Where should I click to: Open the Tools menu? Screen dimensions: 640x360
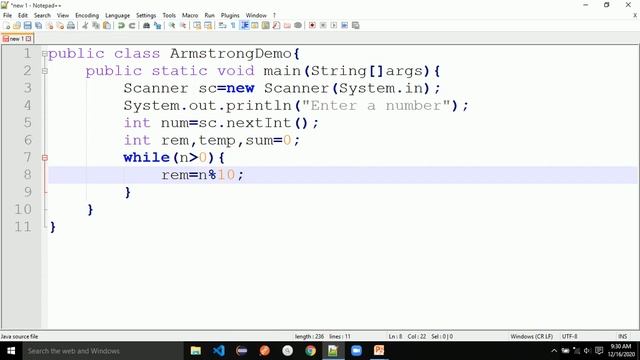[169, 15]
